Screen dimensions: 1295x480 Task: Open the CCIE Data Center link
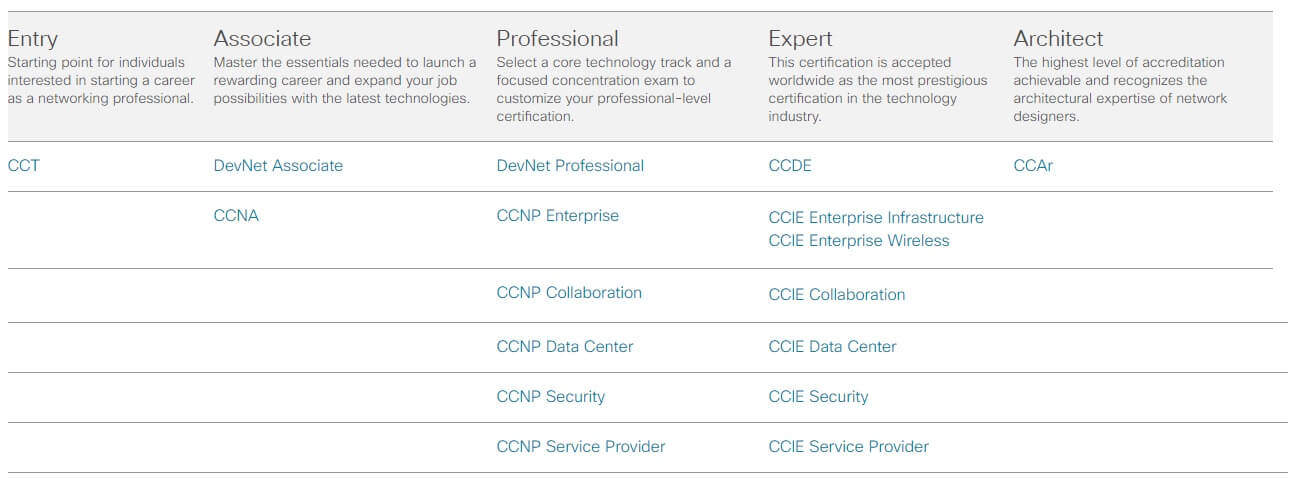point(832,347)
